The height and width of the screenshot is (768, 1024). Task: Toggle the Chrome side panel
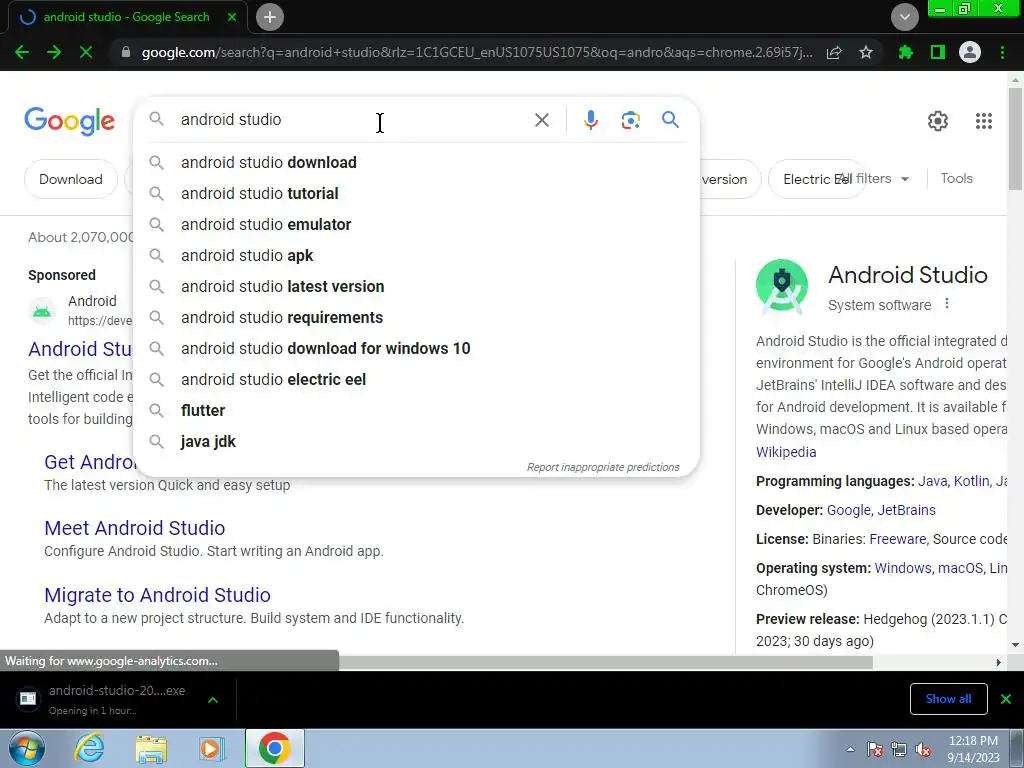click(938, 52)
